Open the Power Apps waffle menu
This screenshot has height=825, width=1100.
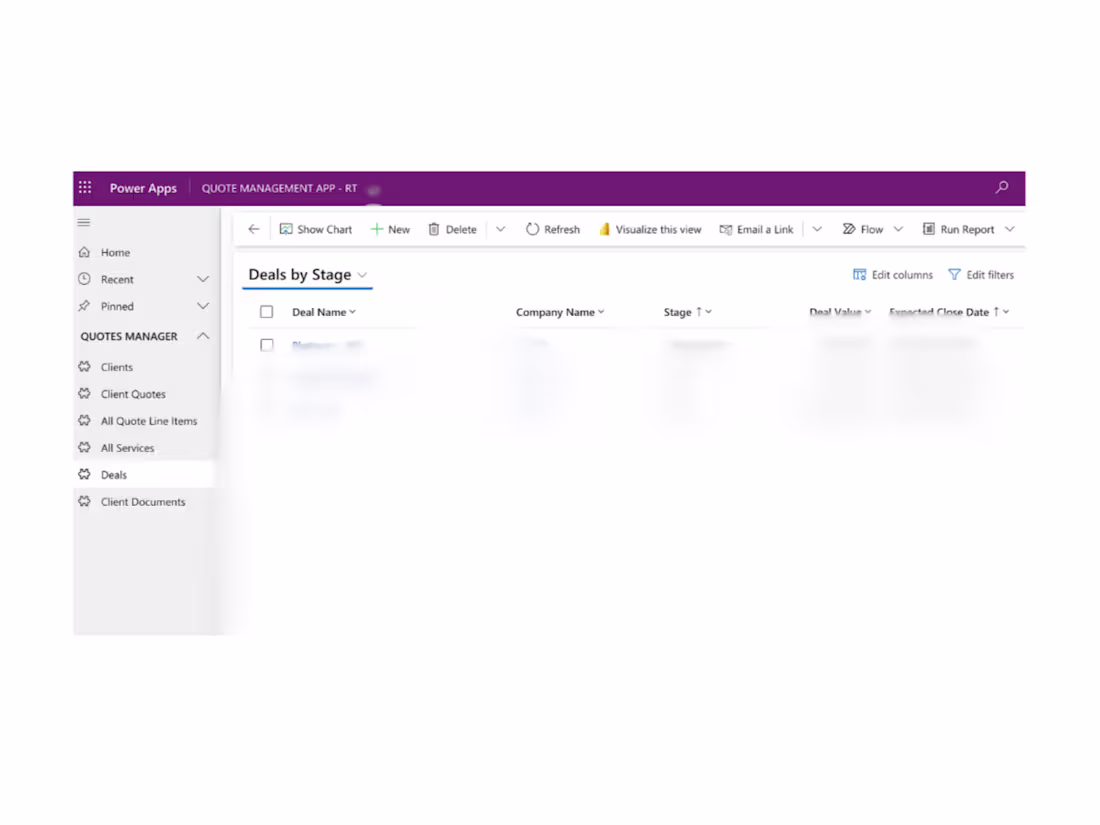pyautogui.click(x=85, y=187)
